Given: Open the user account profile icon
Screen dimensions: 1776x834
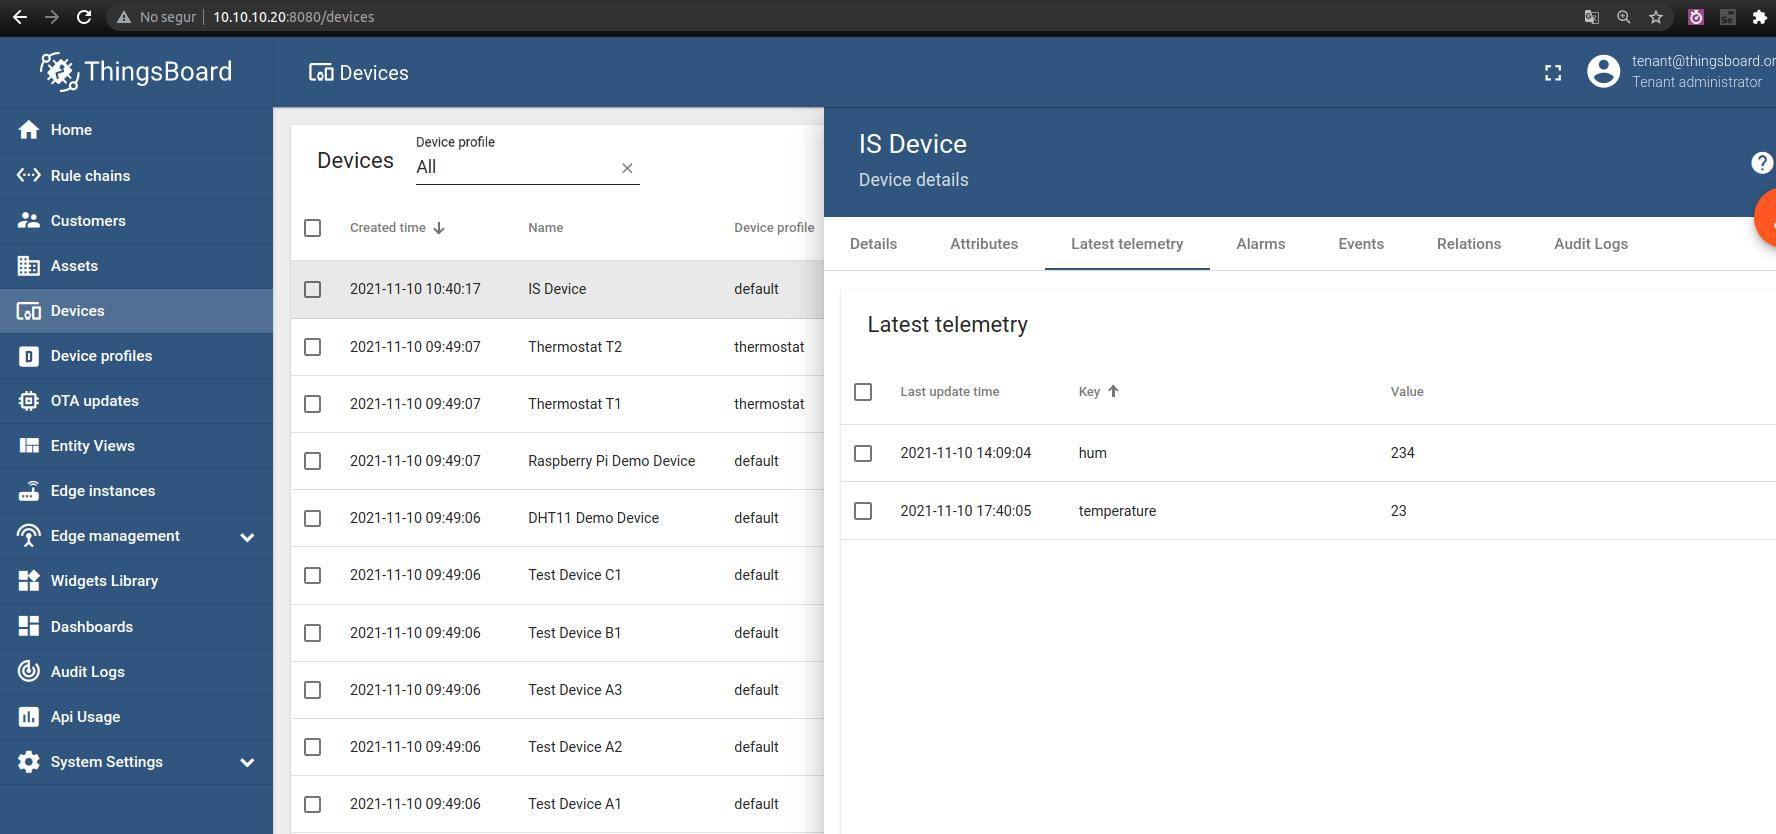Looking at the screenshot, I should 1603,72.
